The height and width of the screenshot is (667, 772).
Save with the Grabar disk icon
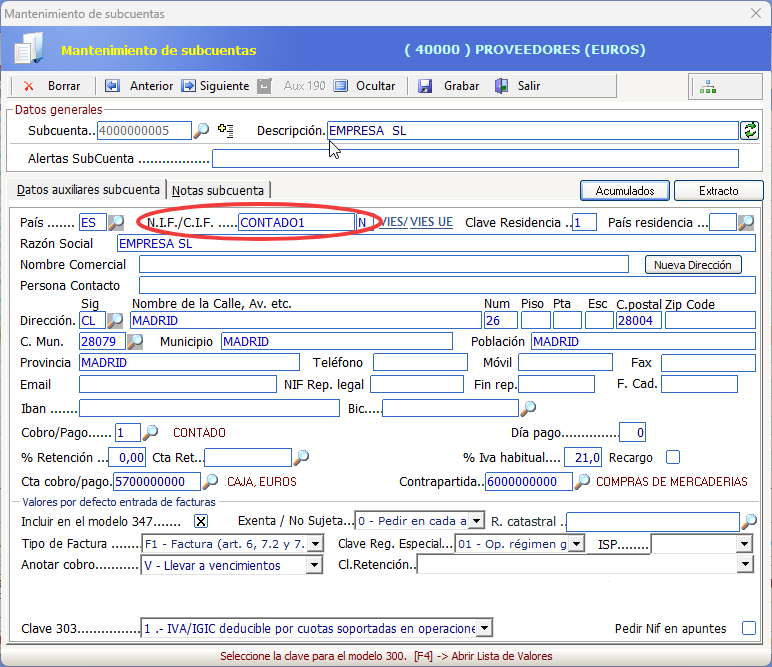click(x=425, y=86)
